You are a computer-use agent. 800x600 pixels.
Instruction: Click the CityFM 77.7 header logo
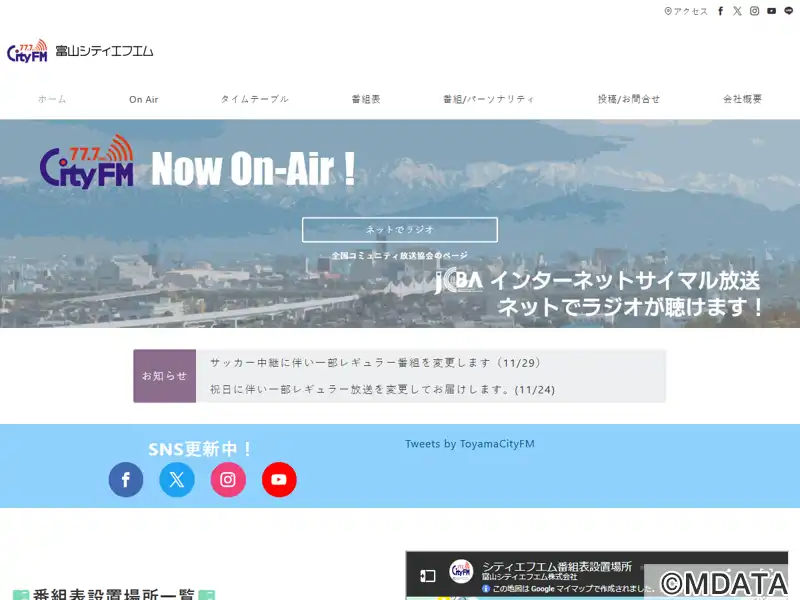point(27,51)
